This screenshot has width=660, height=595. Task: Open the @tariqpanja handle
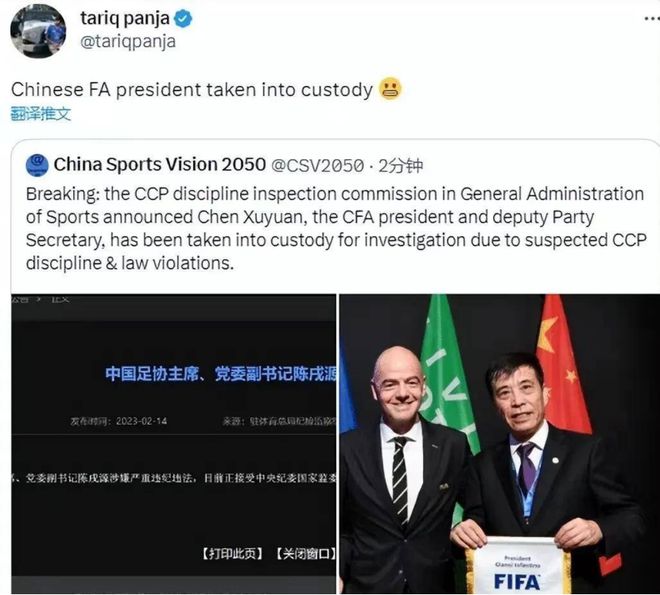128,42
